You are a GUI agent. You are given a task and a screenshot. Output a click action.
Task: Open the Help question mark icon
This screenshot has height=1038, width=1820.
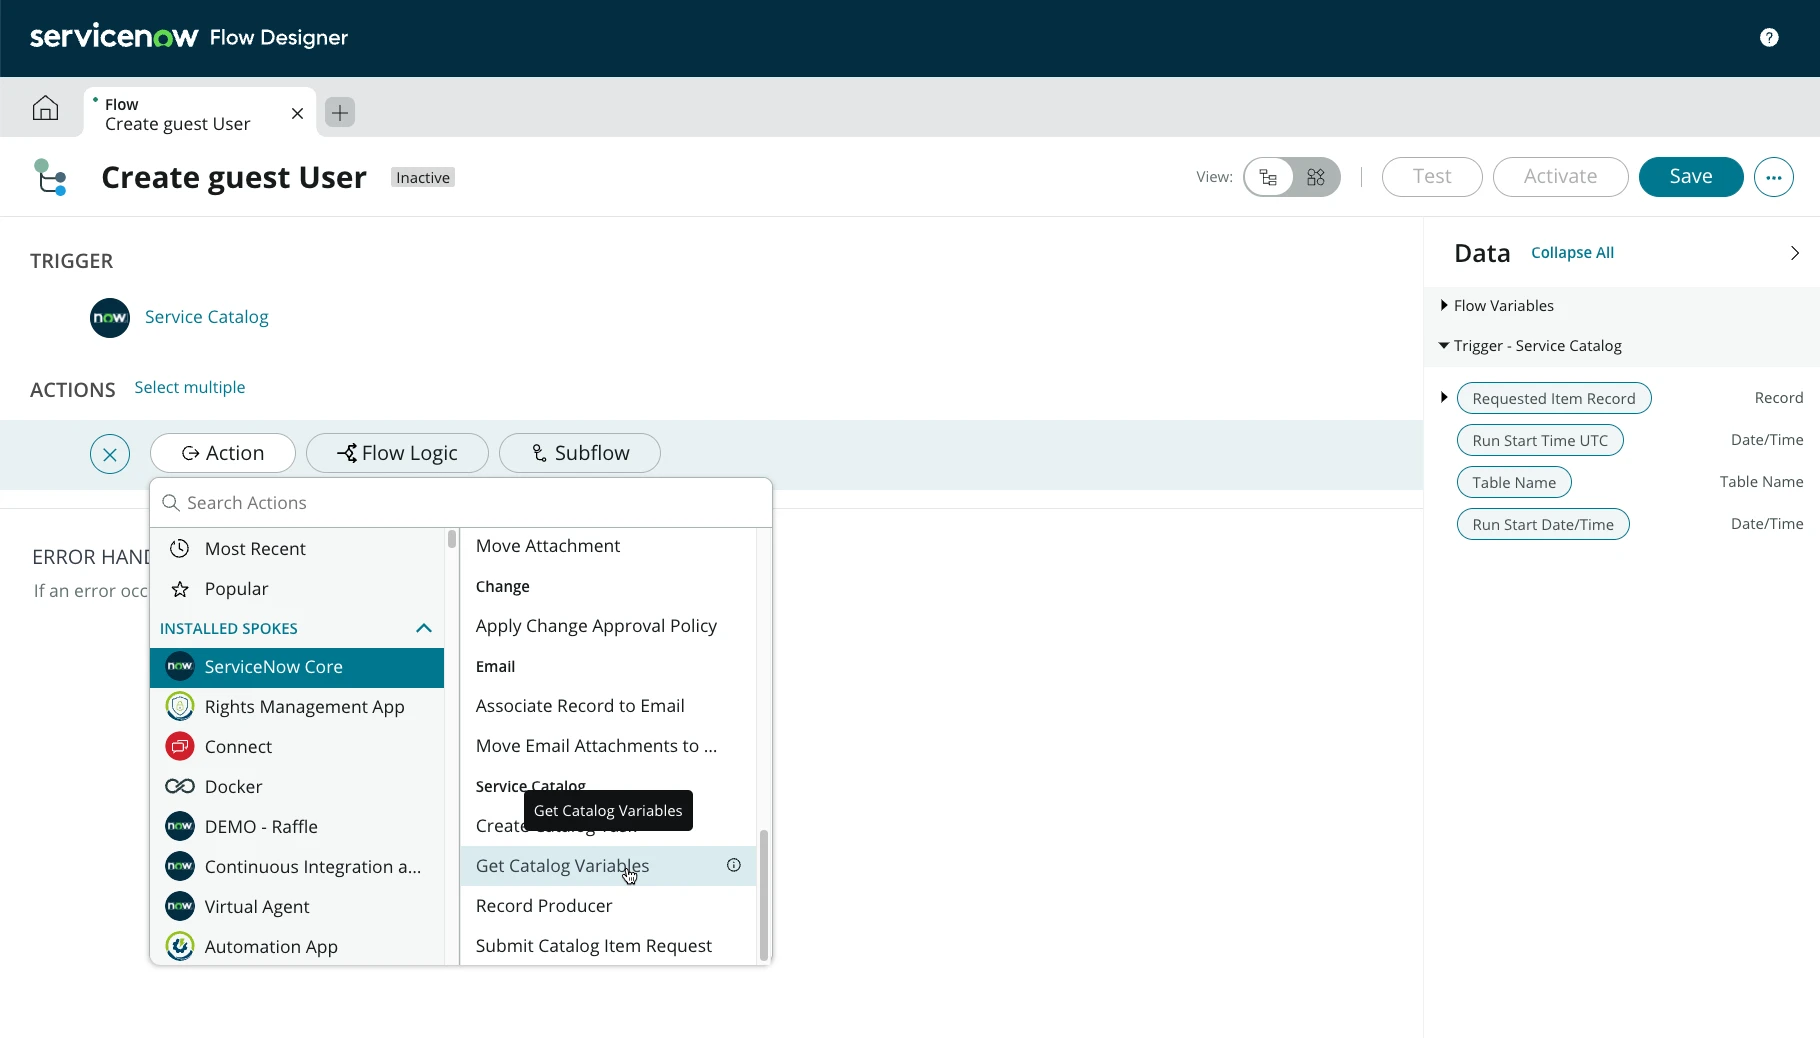click(1769, 37)
